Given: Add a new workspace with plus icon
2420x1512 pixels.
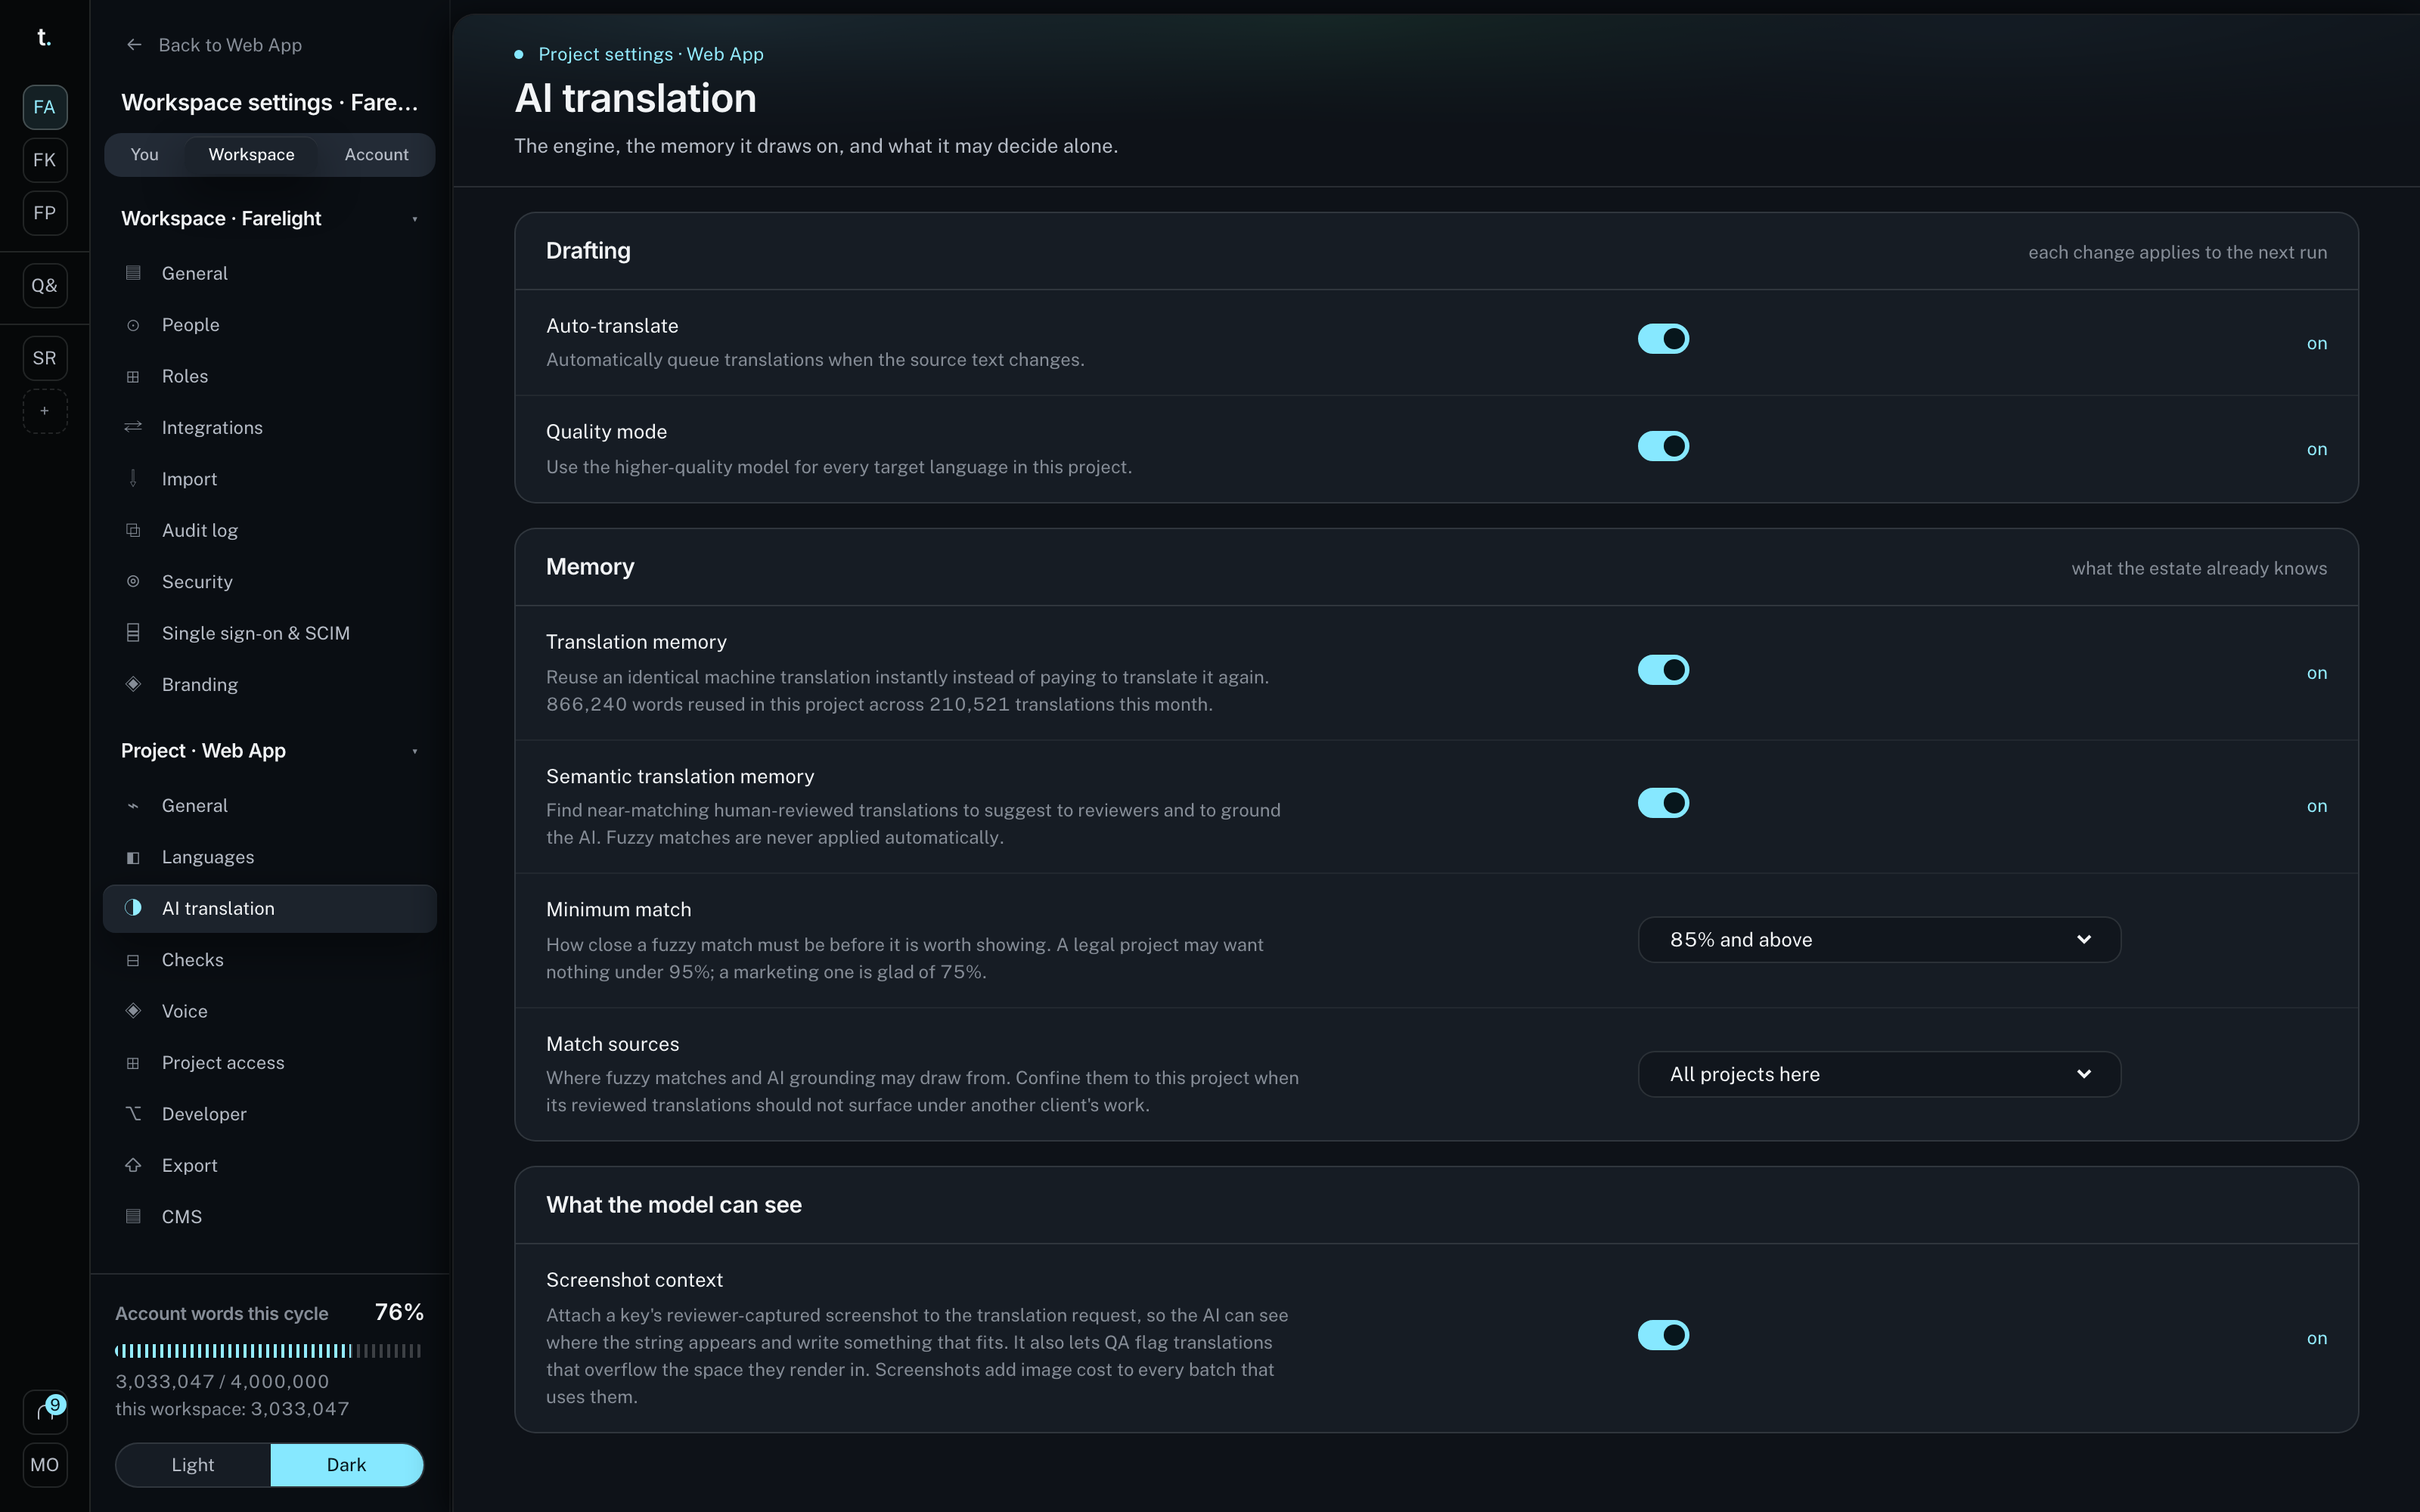Looking at the screenshot, I should pyautogui.click(x=45, y=411).
